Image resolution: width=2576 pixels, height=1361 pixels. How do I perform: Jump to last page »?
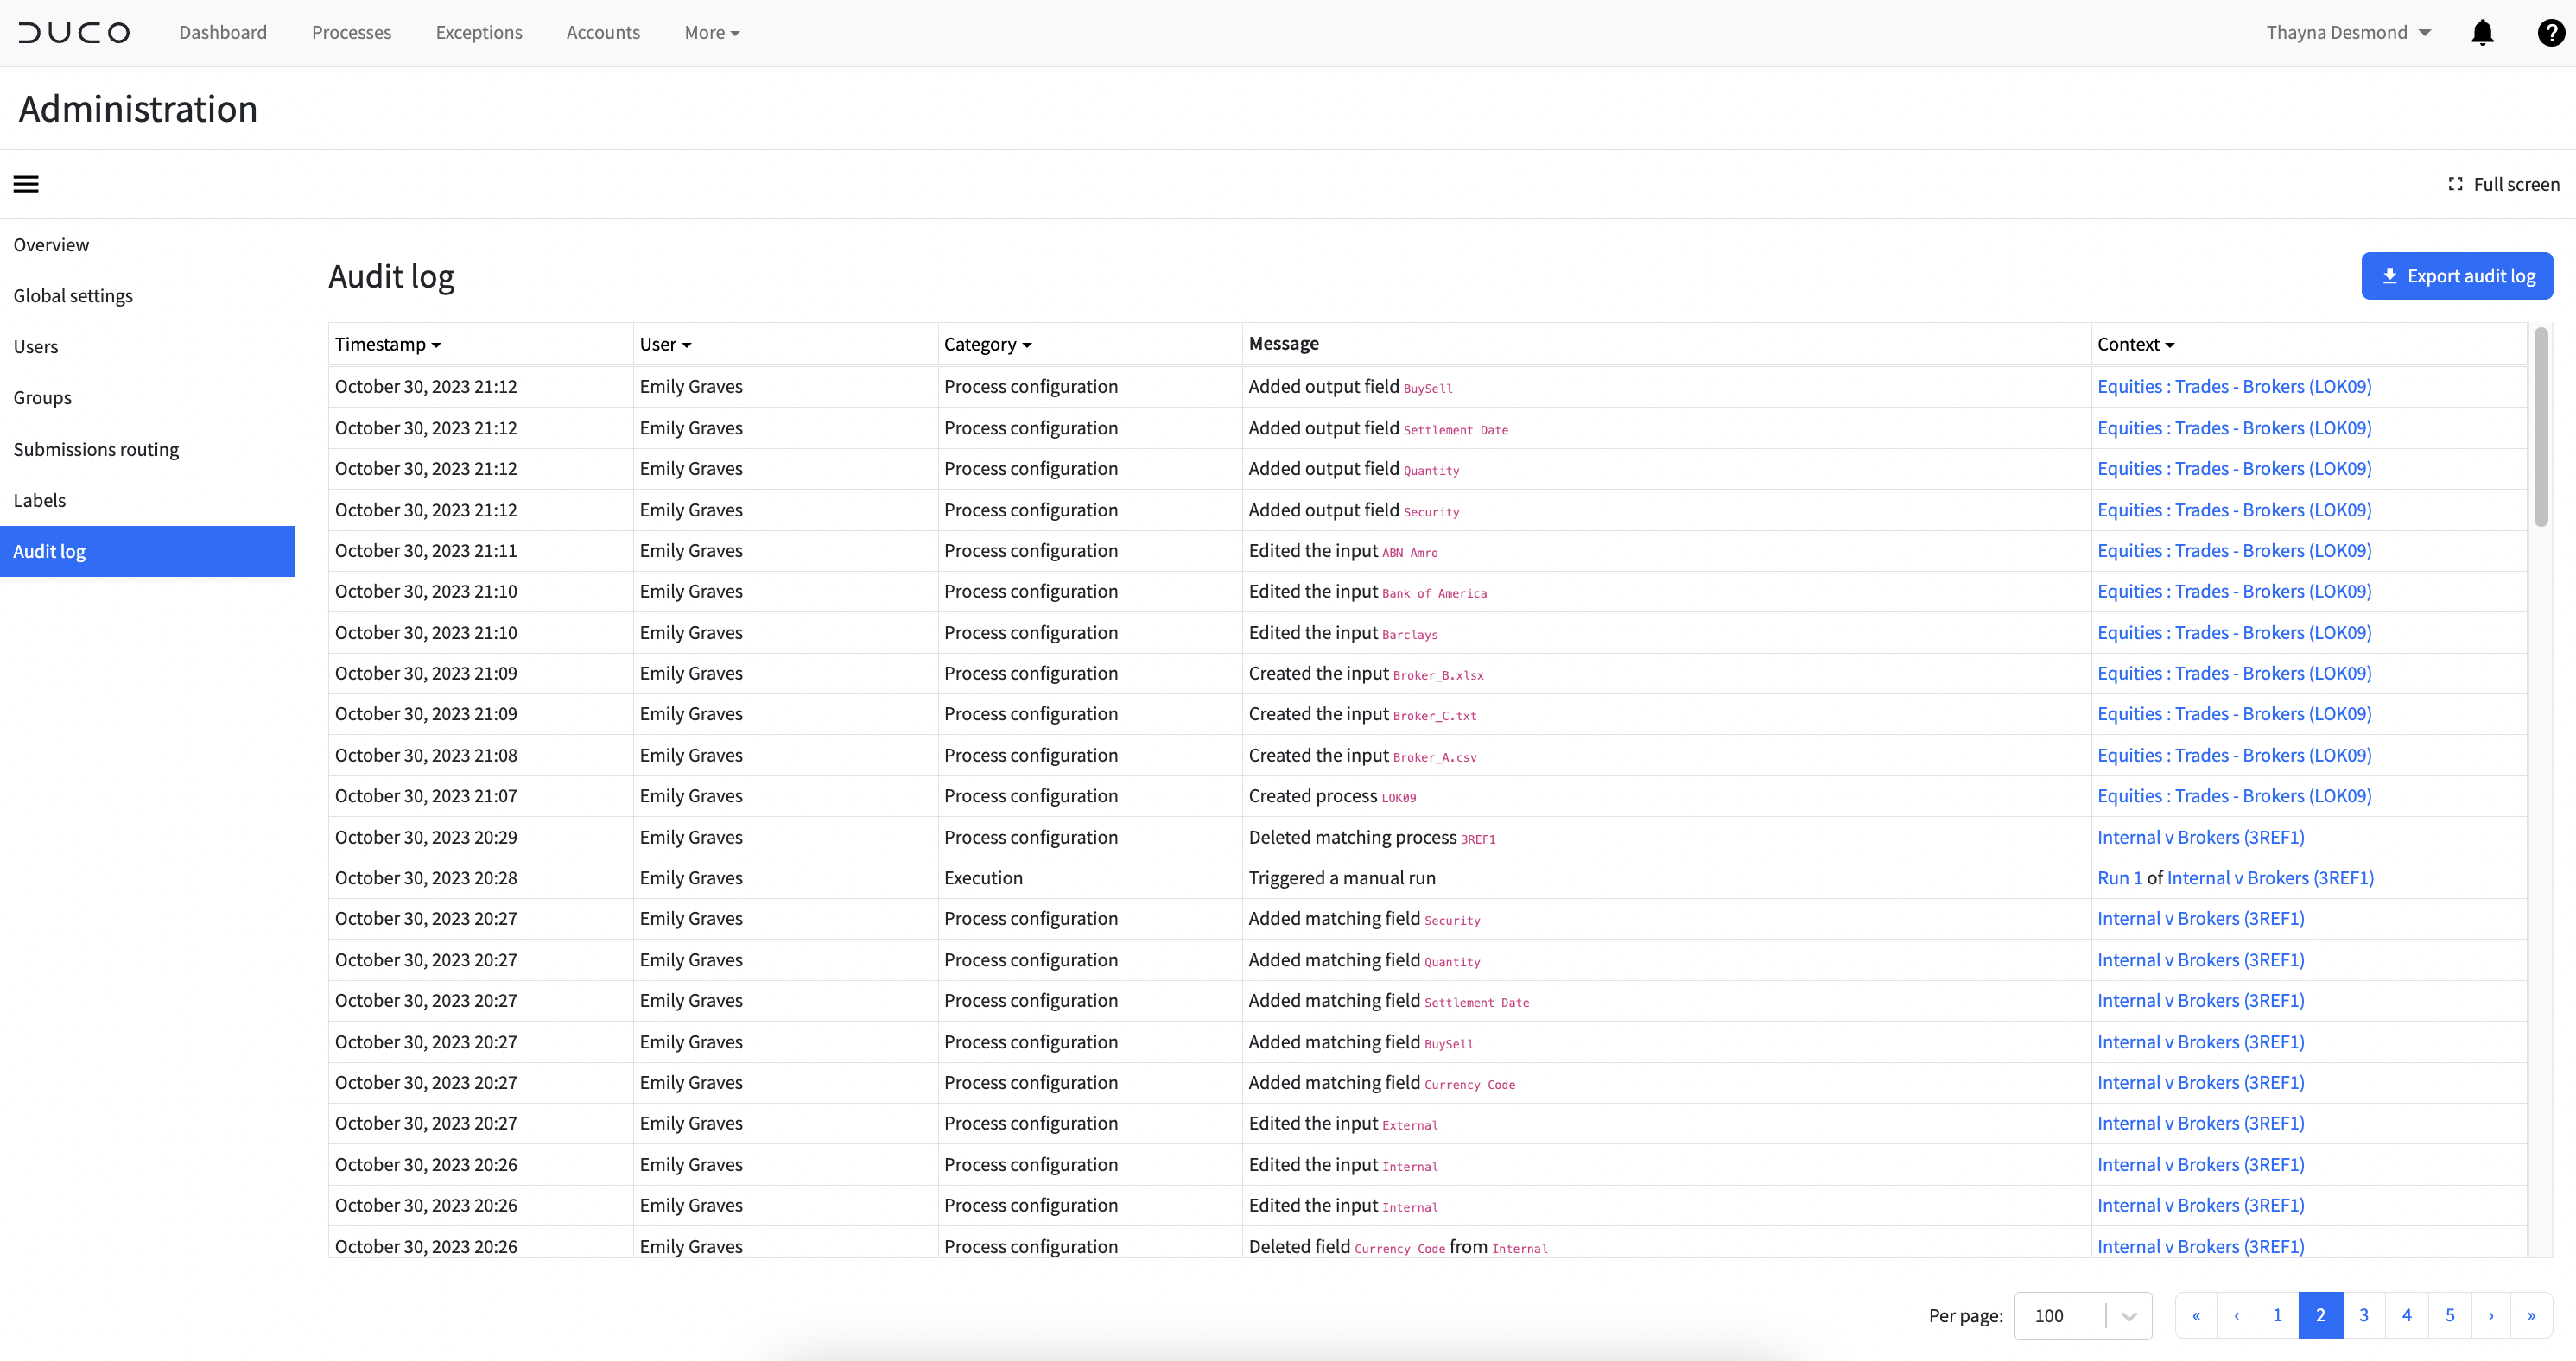click(x=2531, y=1316)
